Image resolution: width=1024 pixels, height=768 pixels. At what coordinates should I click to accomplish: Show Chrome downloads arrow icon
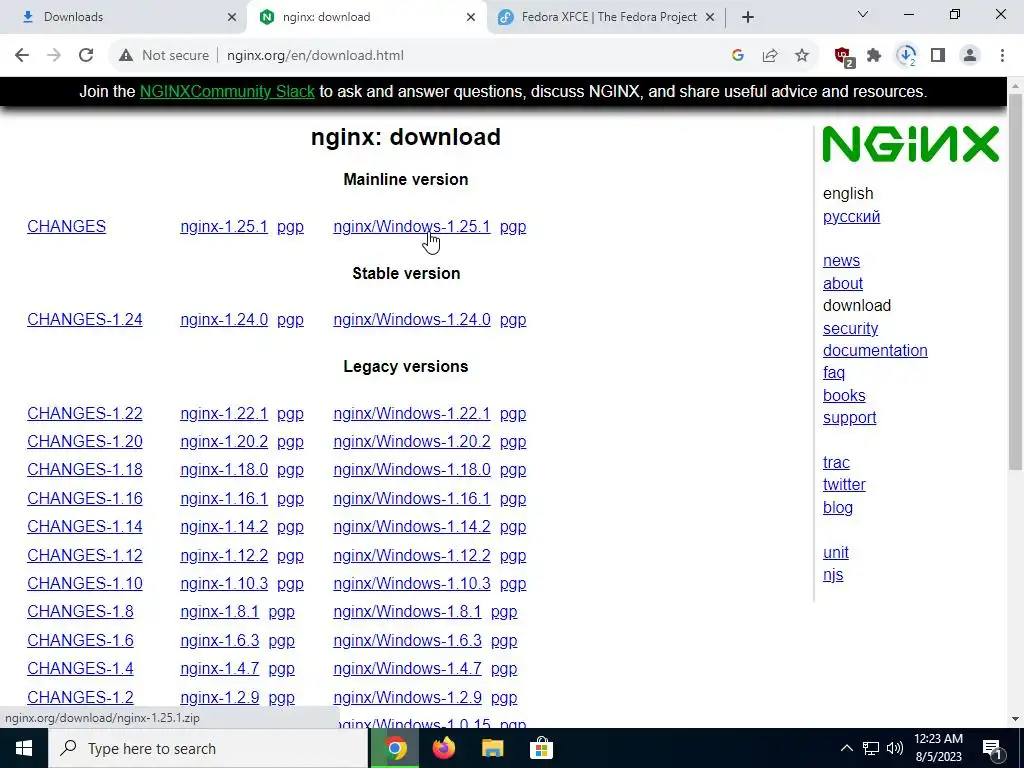pos(906,56)
